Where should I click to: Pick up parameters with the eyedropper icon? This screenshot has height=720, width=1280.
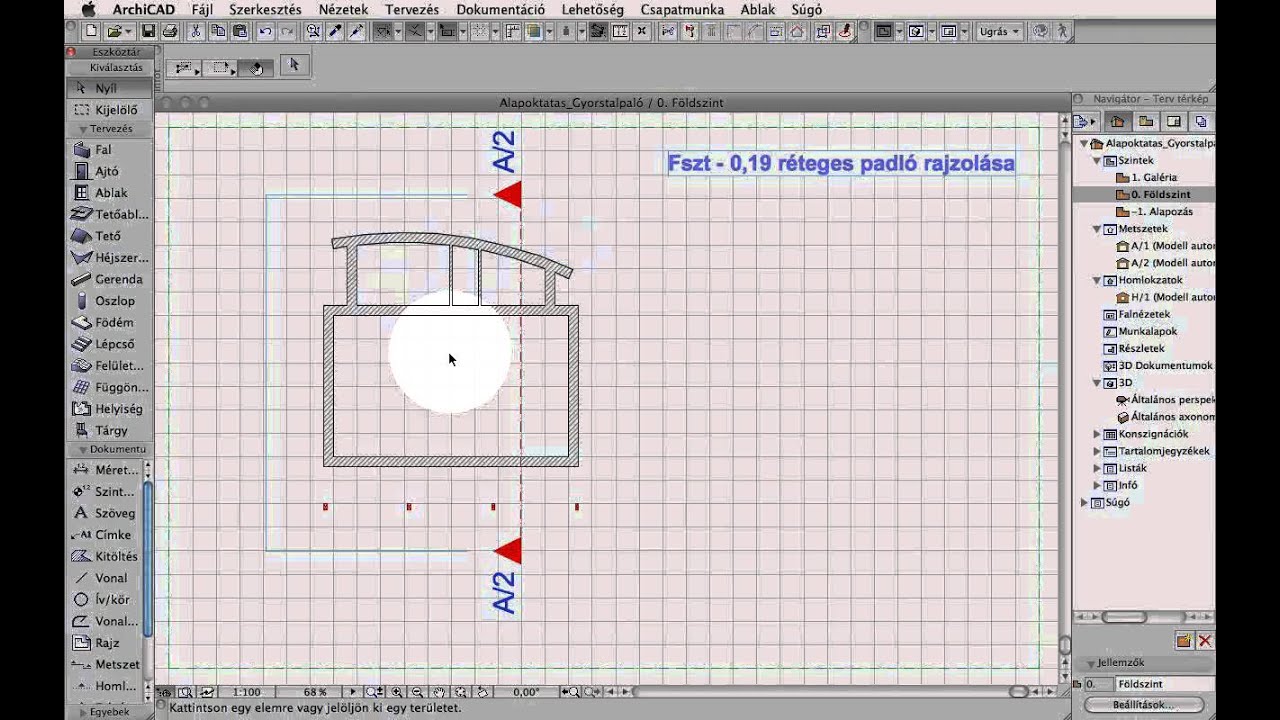point(336,31)
